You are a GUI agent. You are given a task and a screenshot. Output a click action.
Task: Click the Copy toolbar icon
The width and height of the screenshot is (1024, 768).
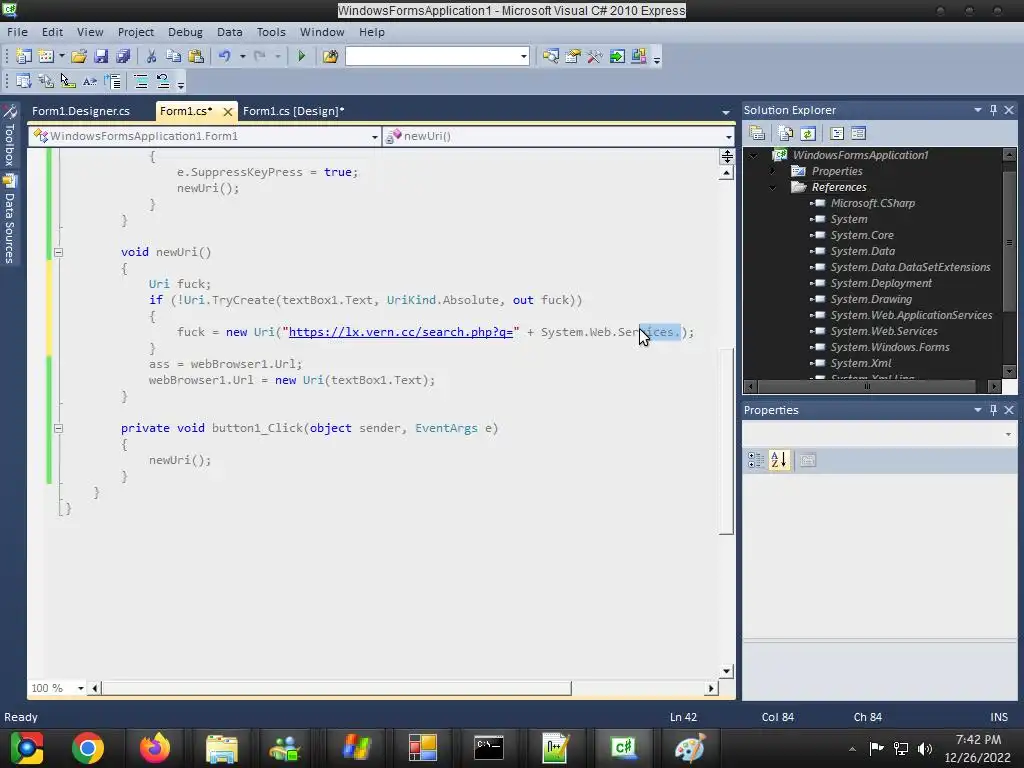(x=173, y=56)
